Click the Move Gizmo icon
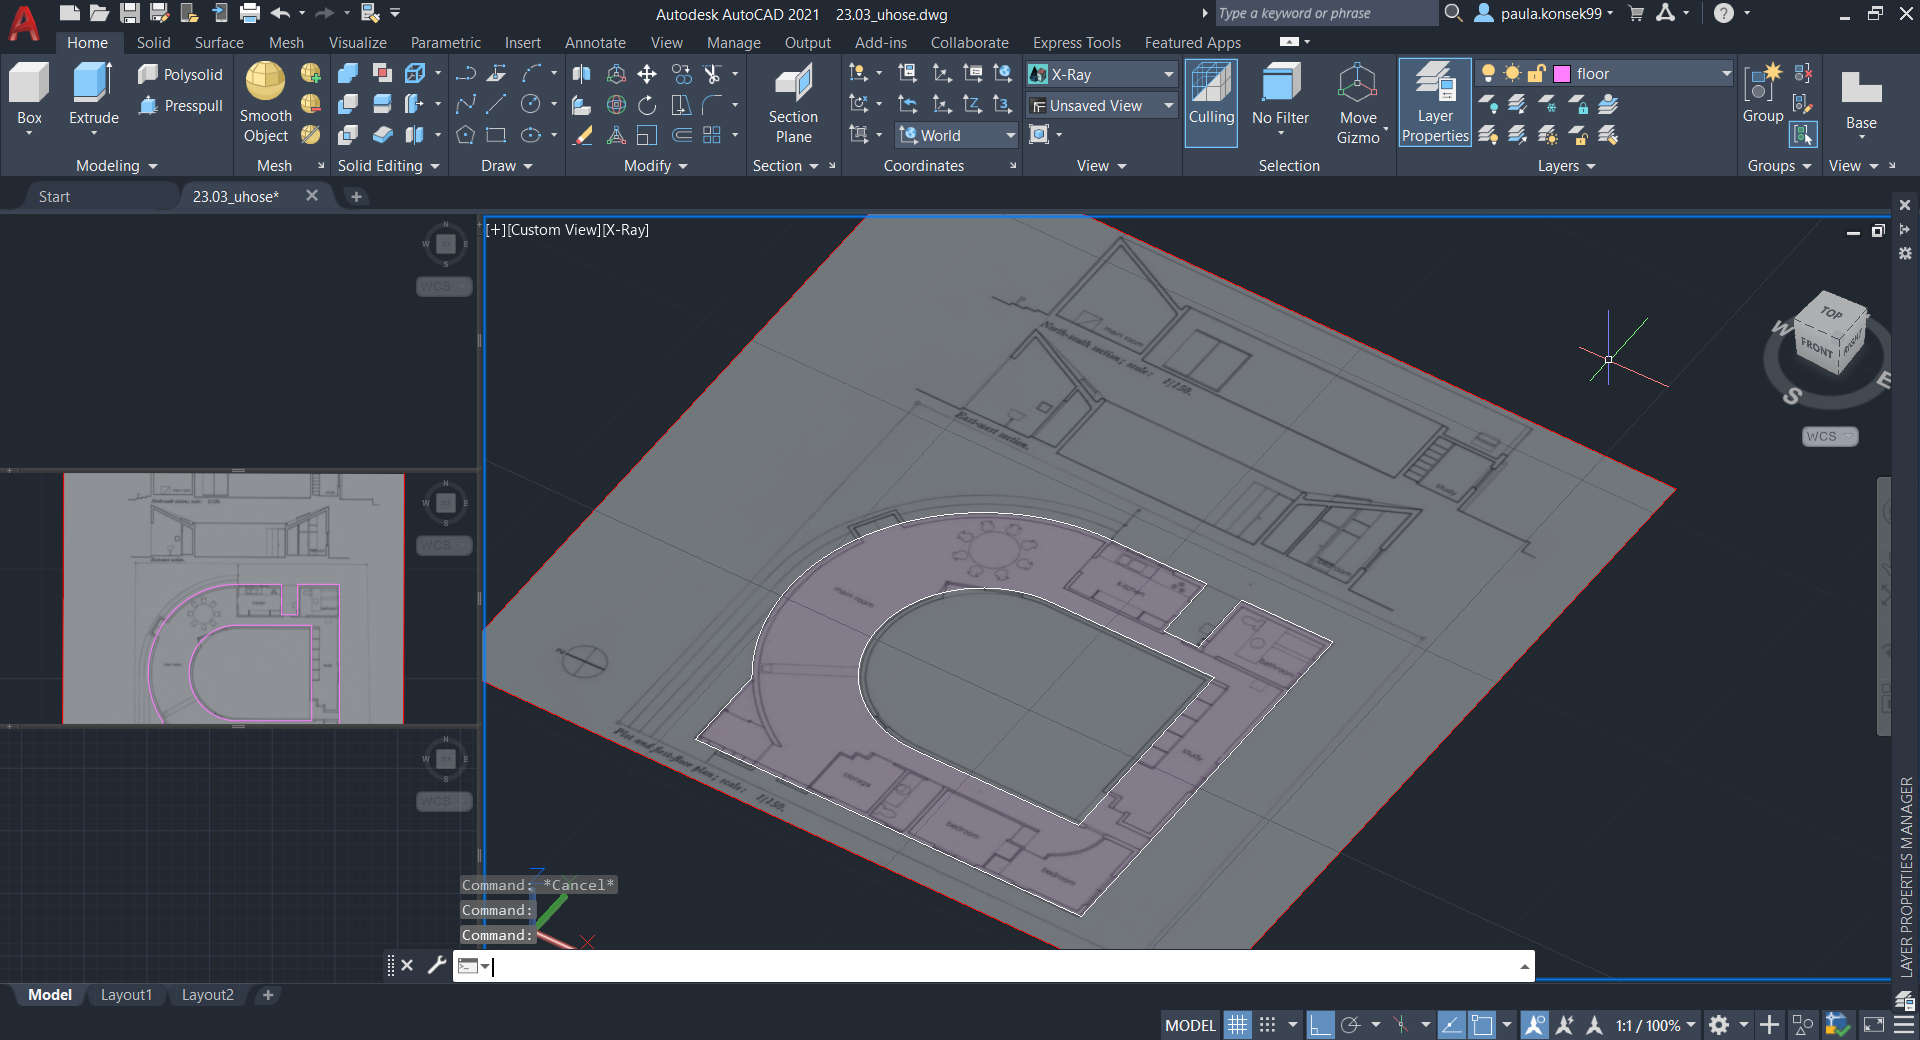 click(x=1358, y=103)
